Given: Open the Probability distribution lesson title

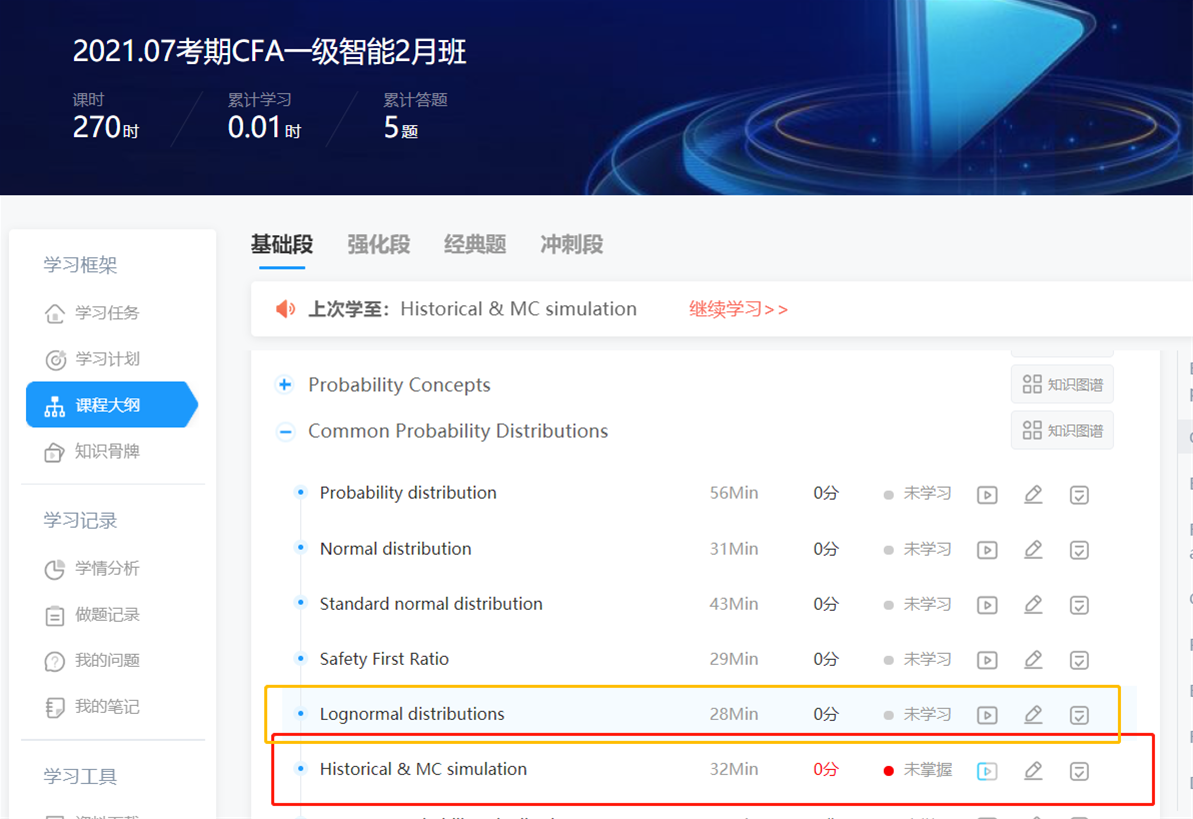Looking at the screenshot, I should (x=408, y=493).
